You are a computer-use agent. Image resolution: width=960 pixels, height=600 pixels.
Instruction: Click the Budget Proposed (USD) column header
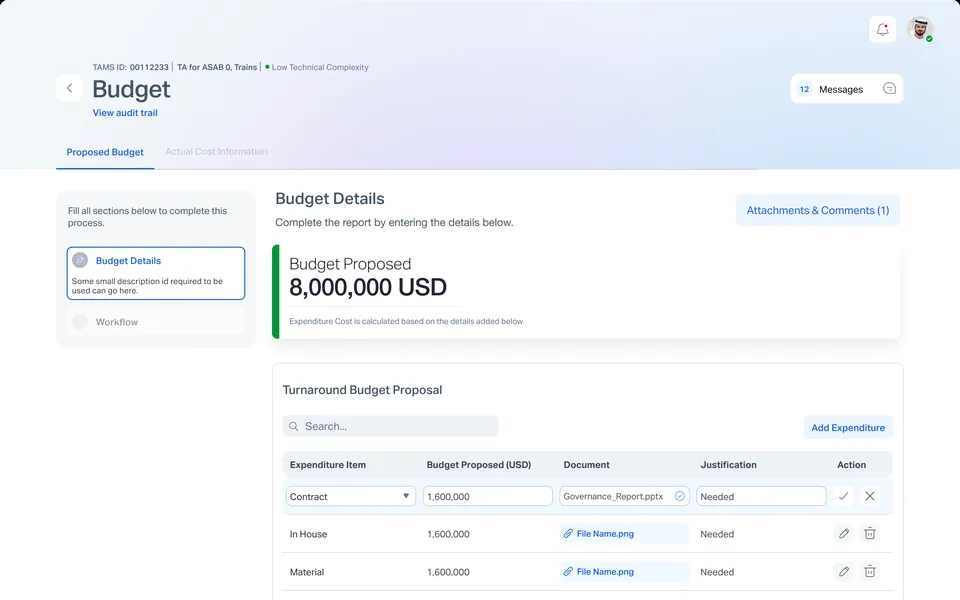point(479,465)
